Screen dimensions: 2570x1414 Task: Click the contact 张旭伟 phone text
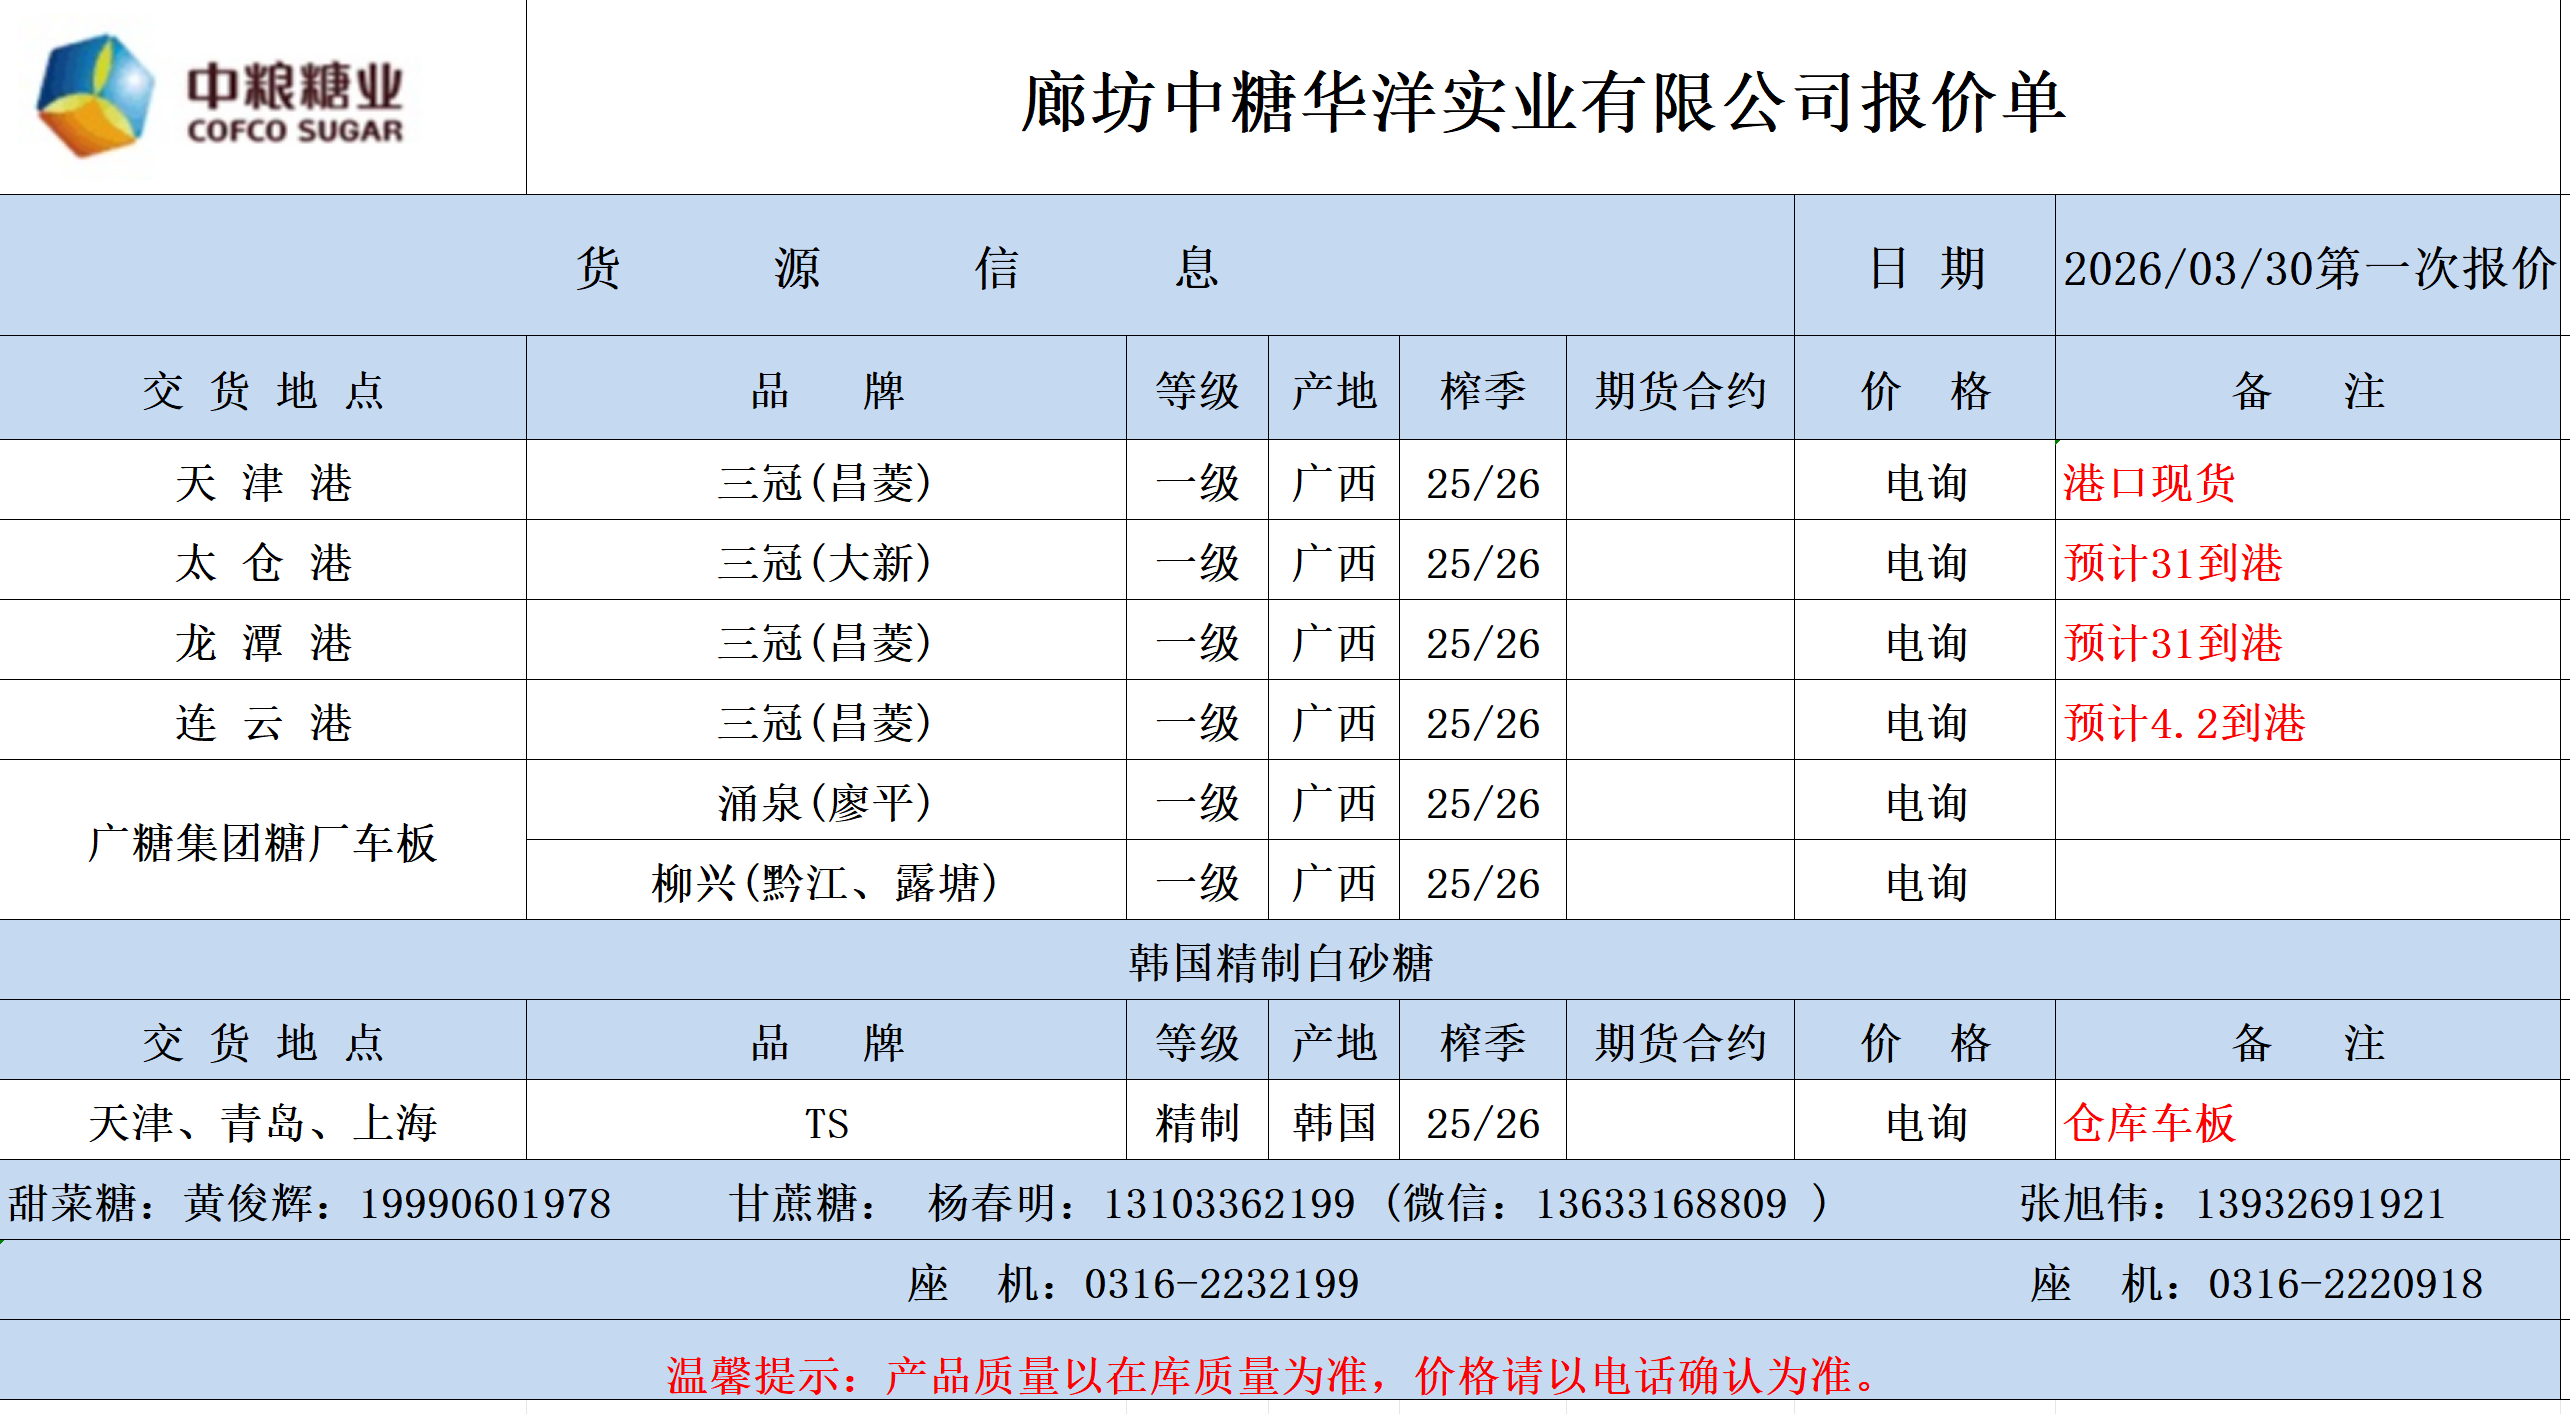pyautogui.click(x=2232, y=1203)
